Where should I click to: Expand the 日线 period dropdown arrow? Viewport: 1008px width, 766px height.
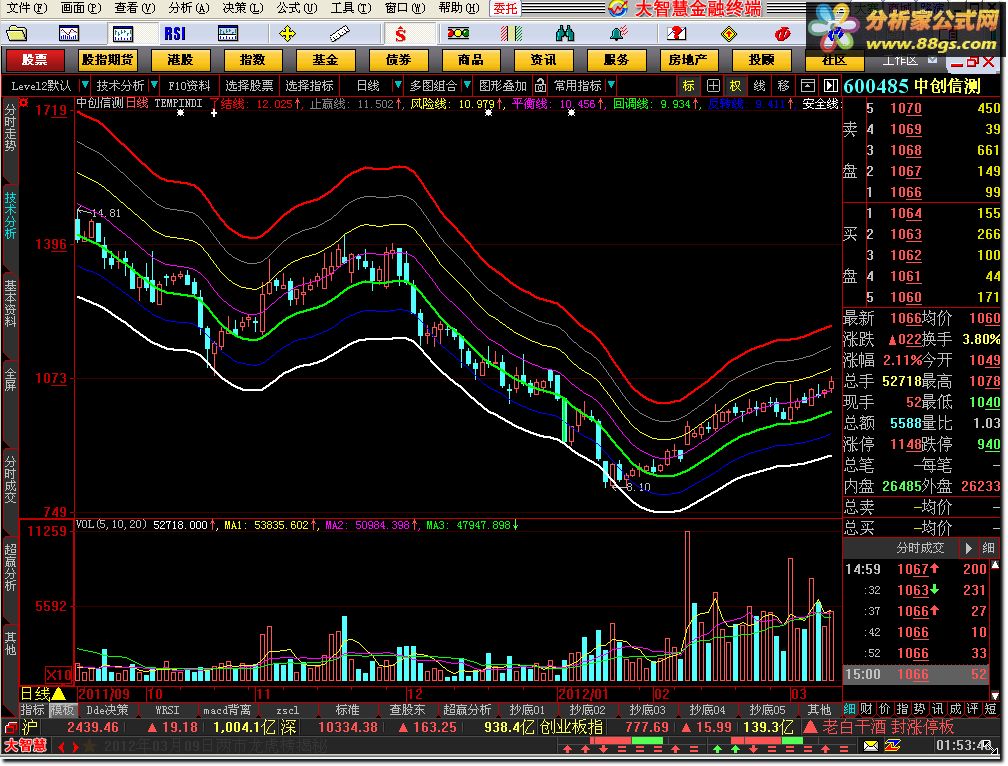(398, 85)
